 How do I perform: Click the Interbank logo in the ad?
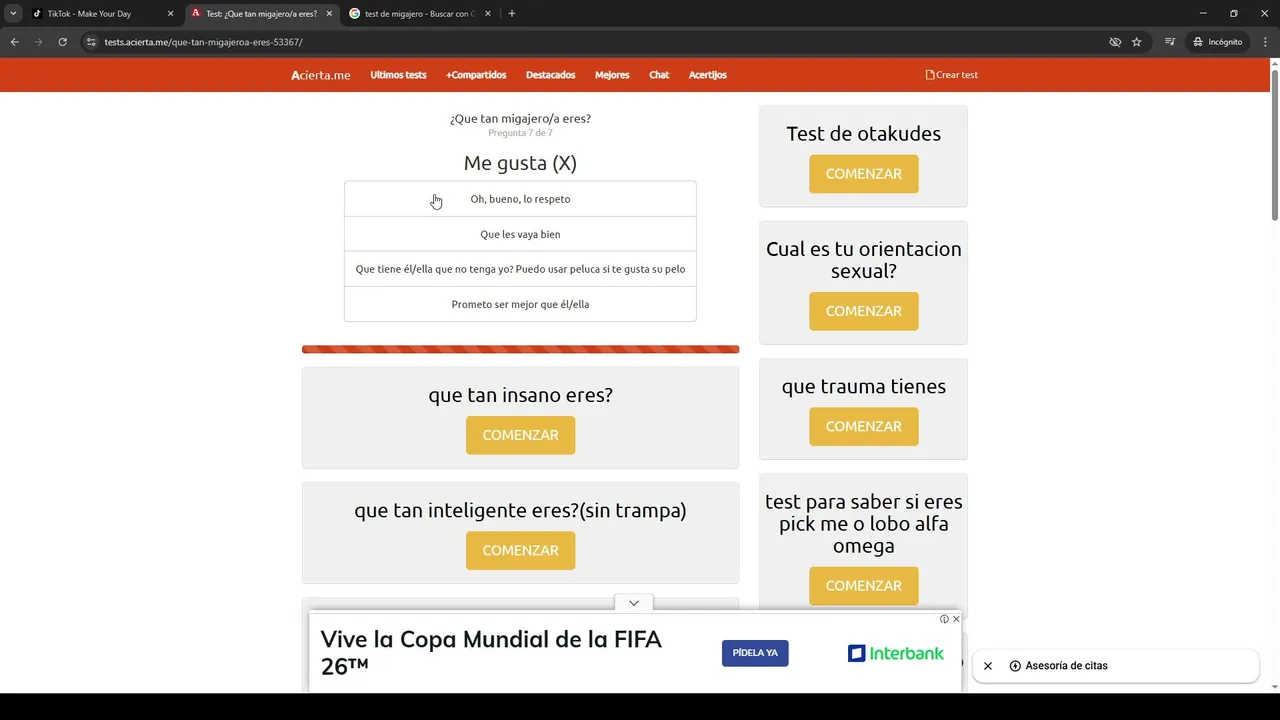(896, 653)
